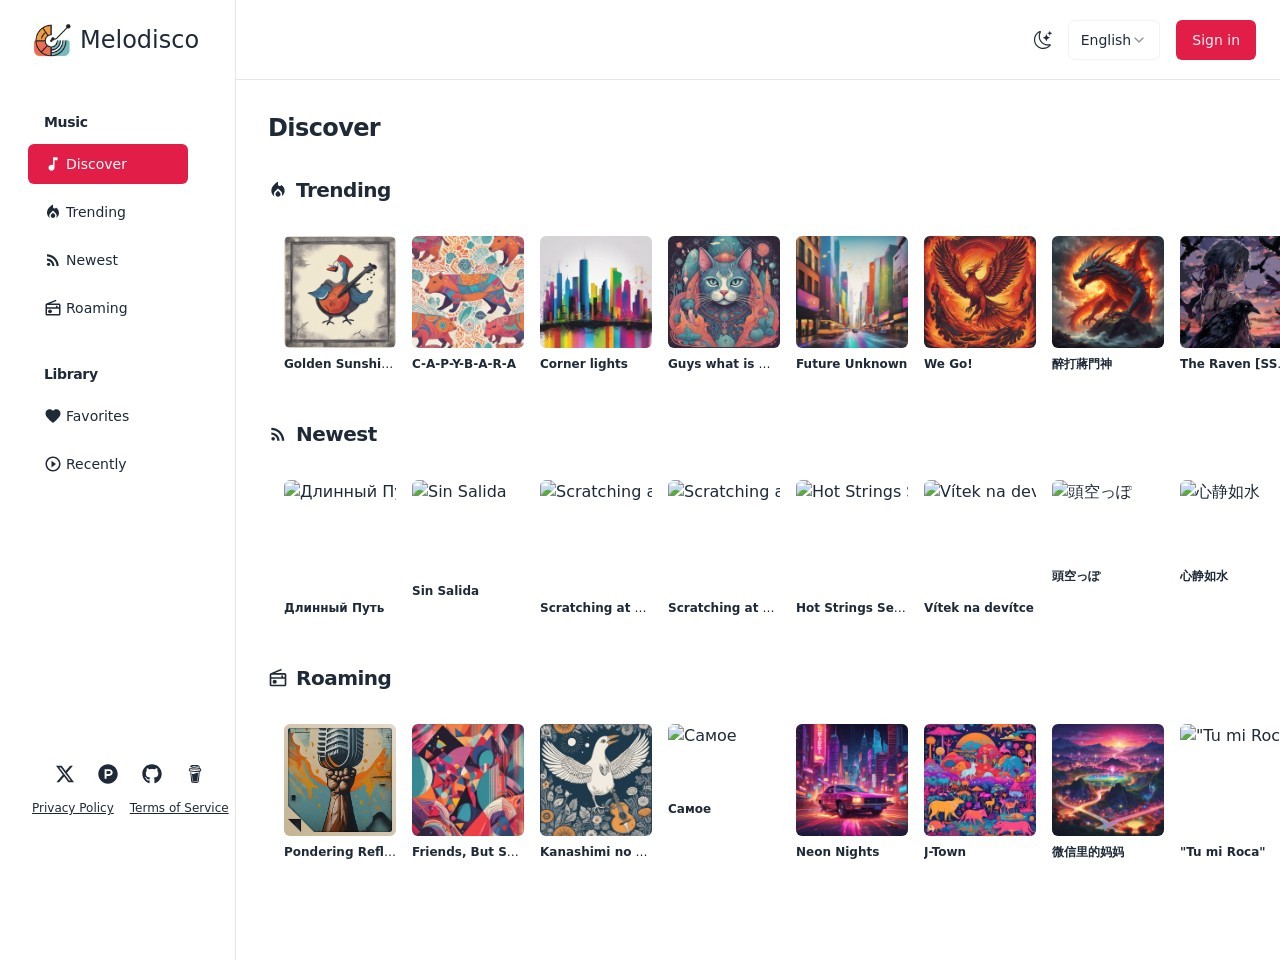Open the C-A-P-Y-B-A-R-A song cover
Viewport: 1280px width, 960px height.
pos(468,292)
